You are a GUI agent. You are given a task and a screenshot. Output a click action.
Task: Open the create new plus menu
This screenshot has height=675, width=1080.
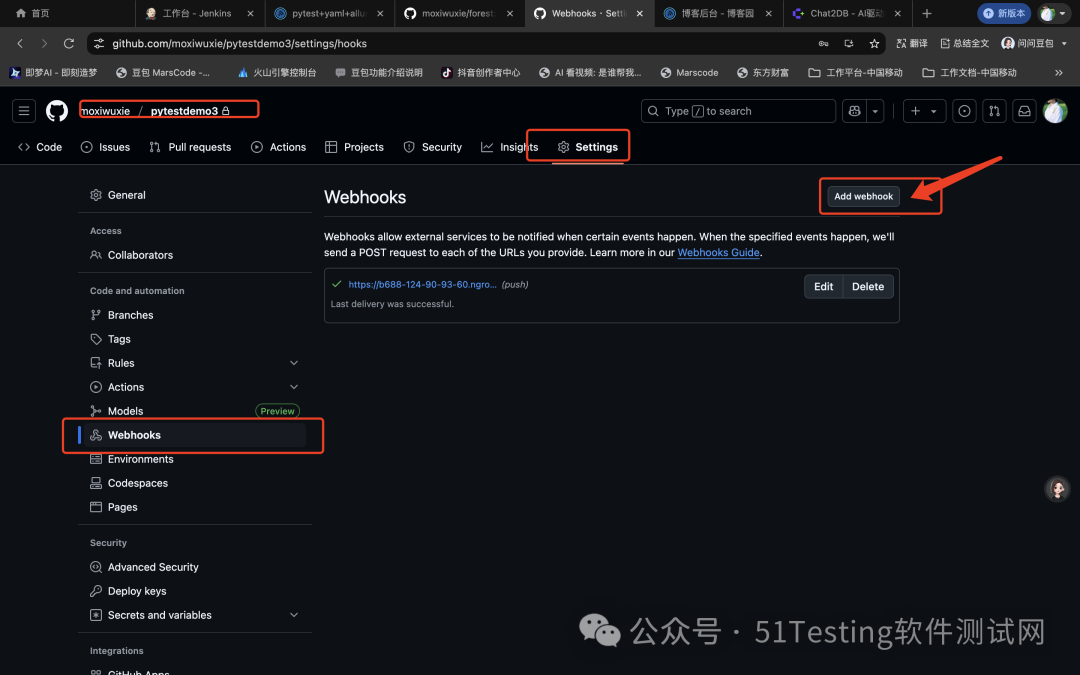pos(924,111)
